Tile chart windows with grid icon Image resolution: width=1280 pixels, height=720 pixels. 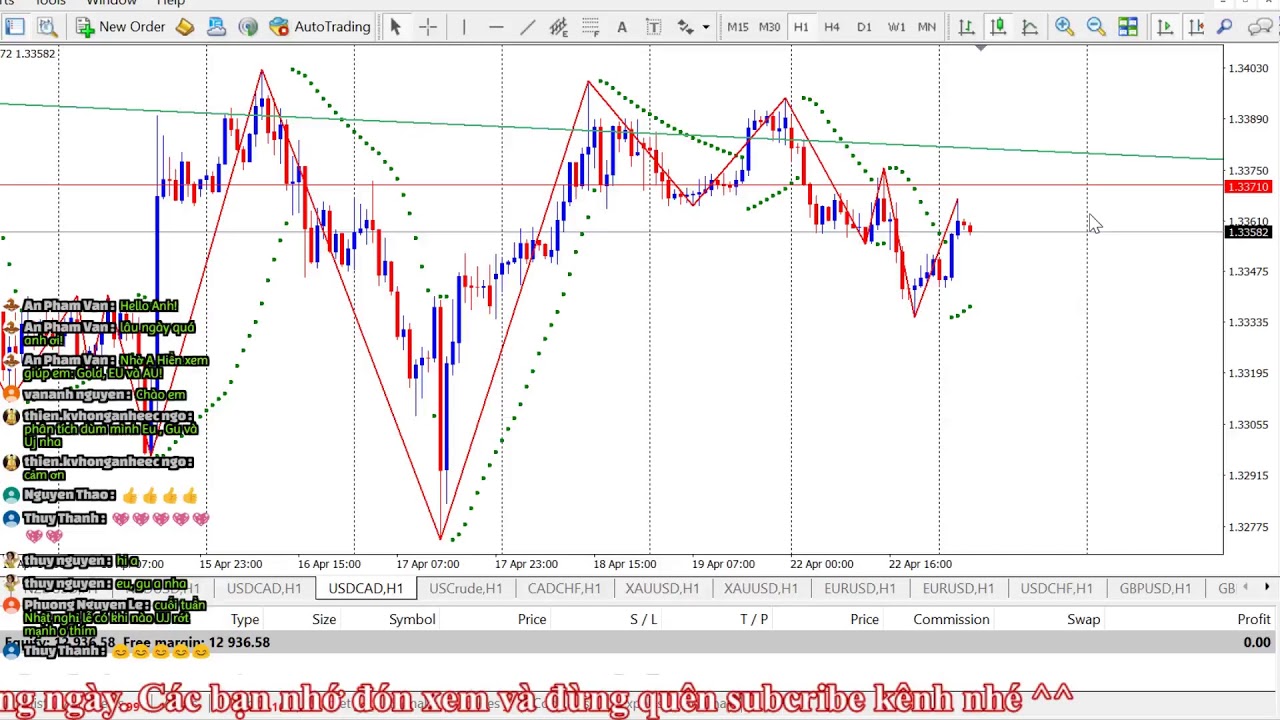[x=1128, y=27]
